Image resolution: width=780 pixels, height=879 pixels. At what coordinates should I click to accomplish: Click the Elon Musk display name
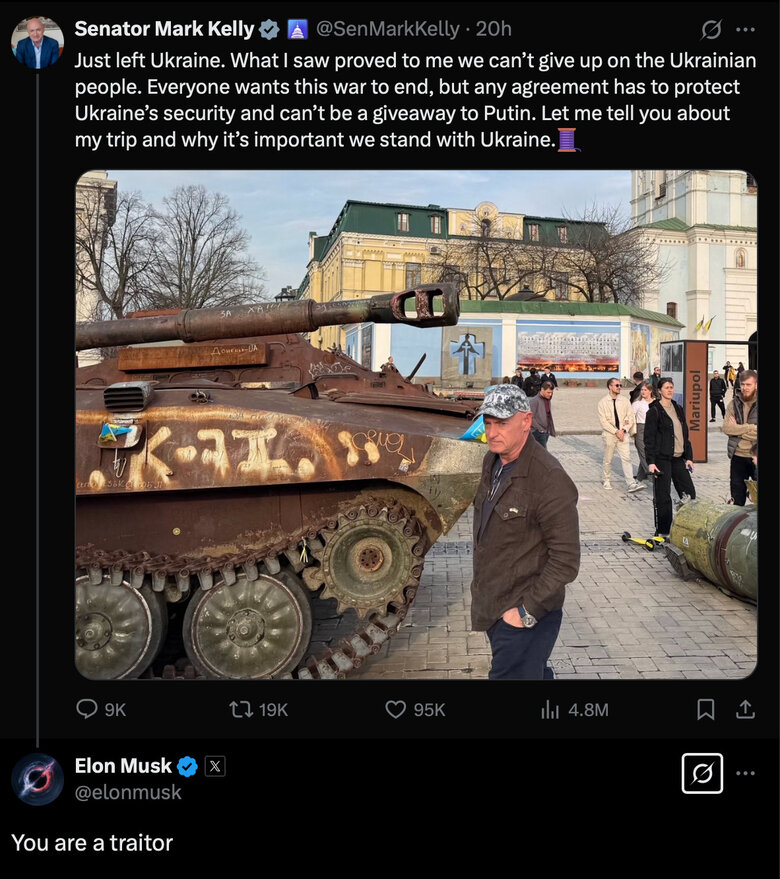123,766
